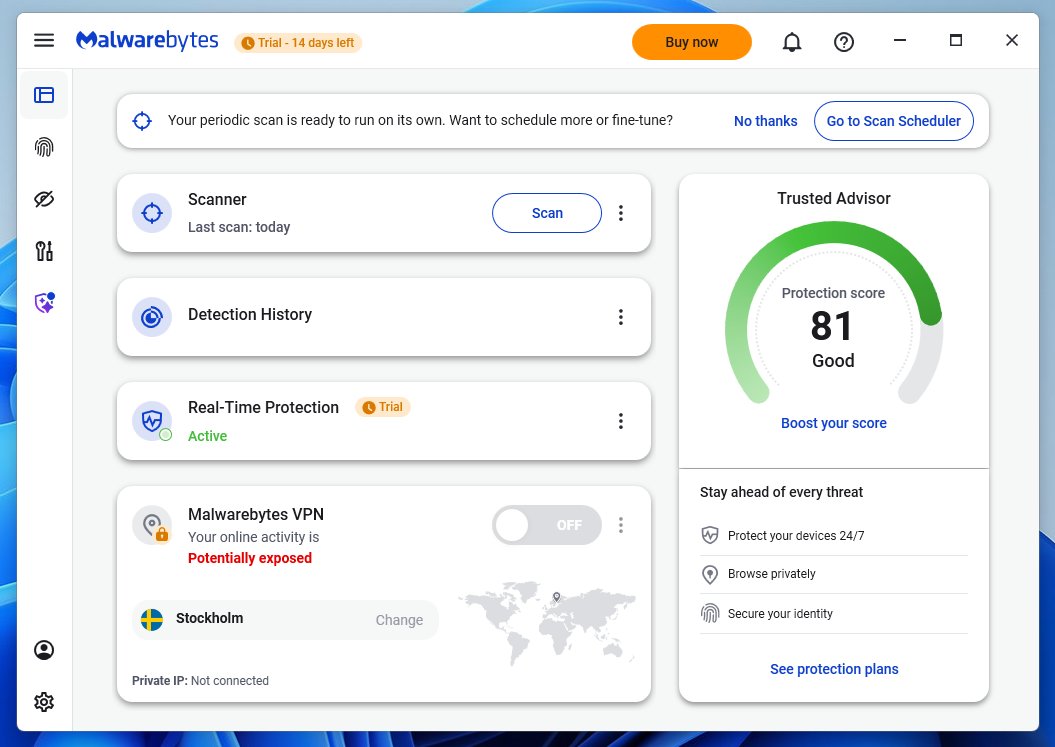Click Go to Scan Scheduler
Viewport: 1055px width, 747px height.
(894, 121)
